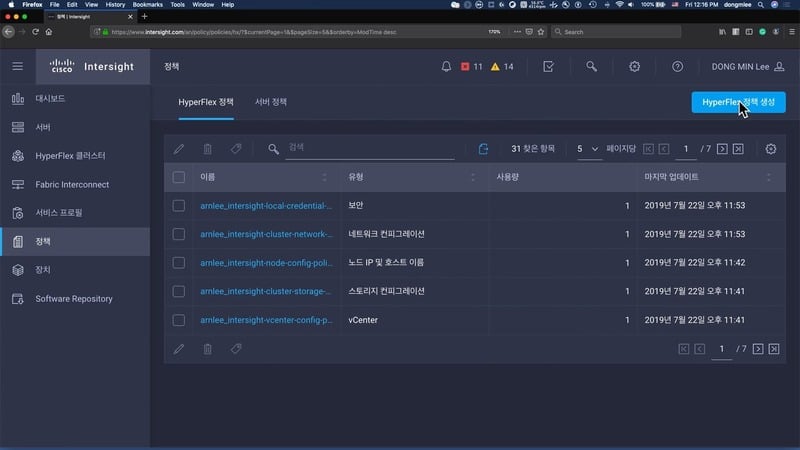Open the items per page dropdown
Image resolution: width=800 pixels, height=450 pixels.
588,149
